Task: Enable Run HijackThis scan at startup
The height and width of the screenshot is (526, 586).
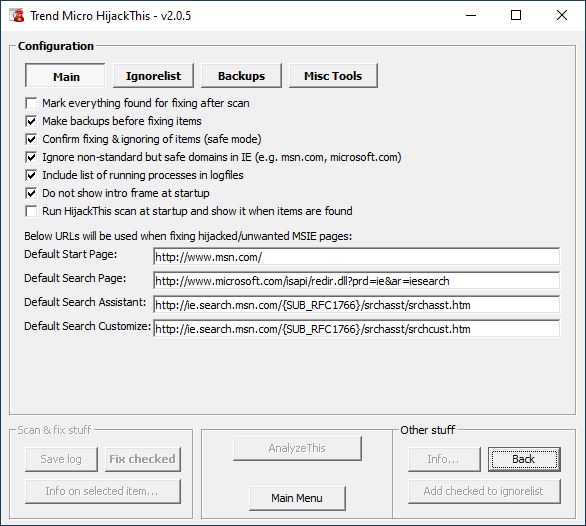Action: (x=31, y=211)
